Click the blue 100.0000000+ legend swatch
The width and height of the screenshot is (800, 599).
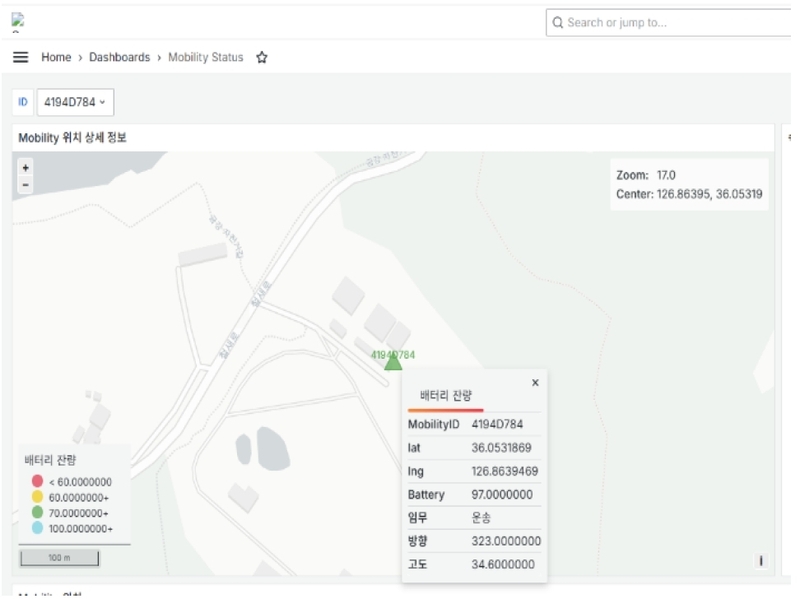click(x=37, y=528)
